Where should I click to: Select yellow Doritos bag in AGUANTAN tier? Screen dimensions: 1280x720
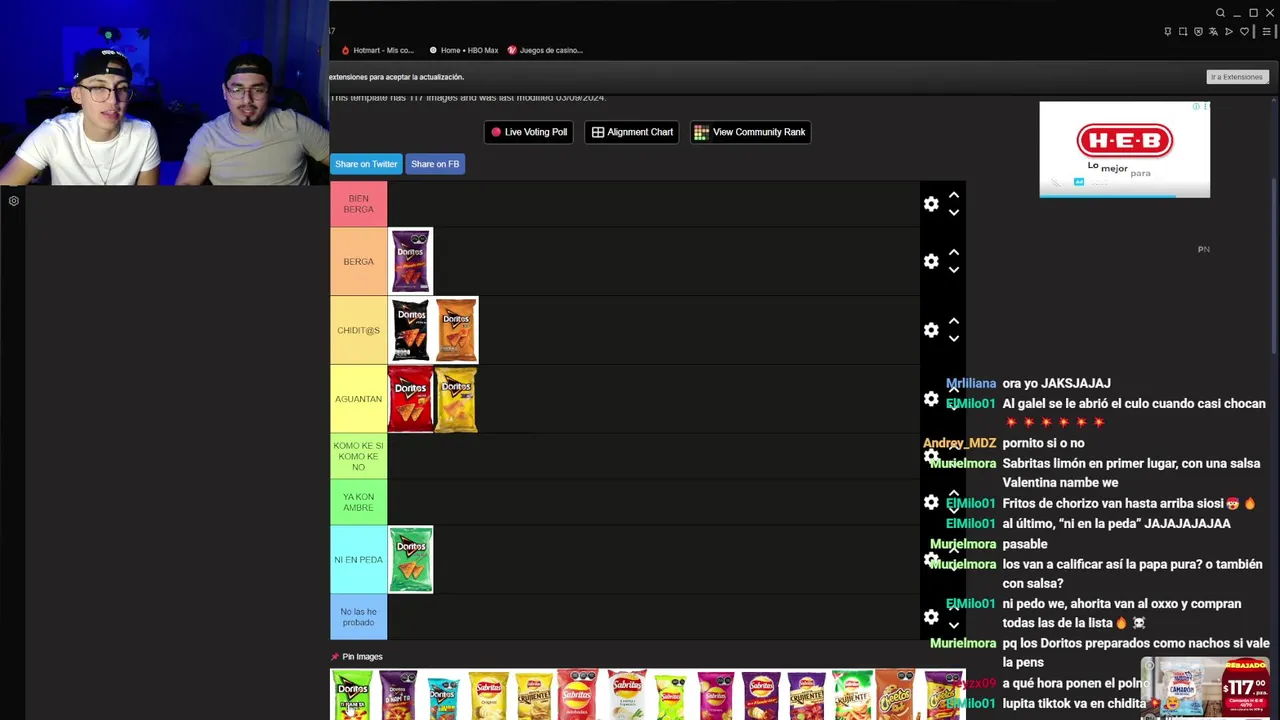pos(456,399)
